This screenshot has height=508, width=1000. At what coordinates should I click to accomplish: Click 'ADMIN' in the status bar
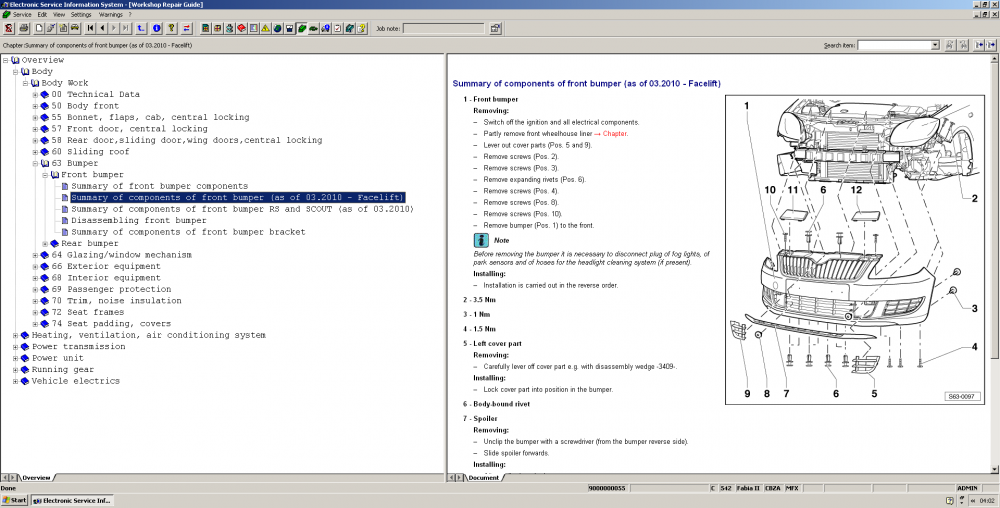pyautogui.click(x=967, y=488)
